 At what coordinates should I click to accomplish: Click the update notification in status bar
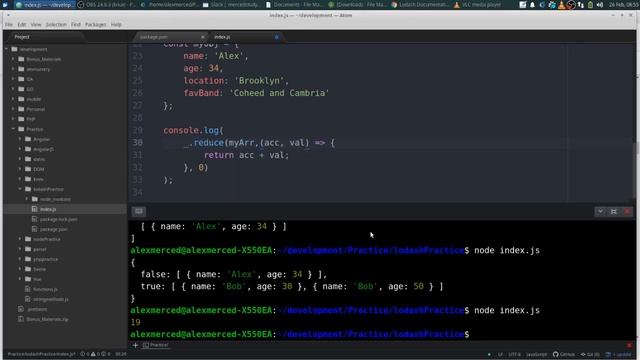pos(618,354)
